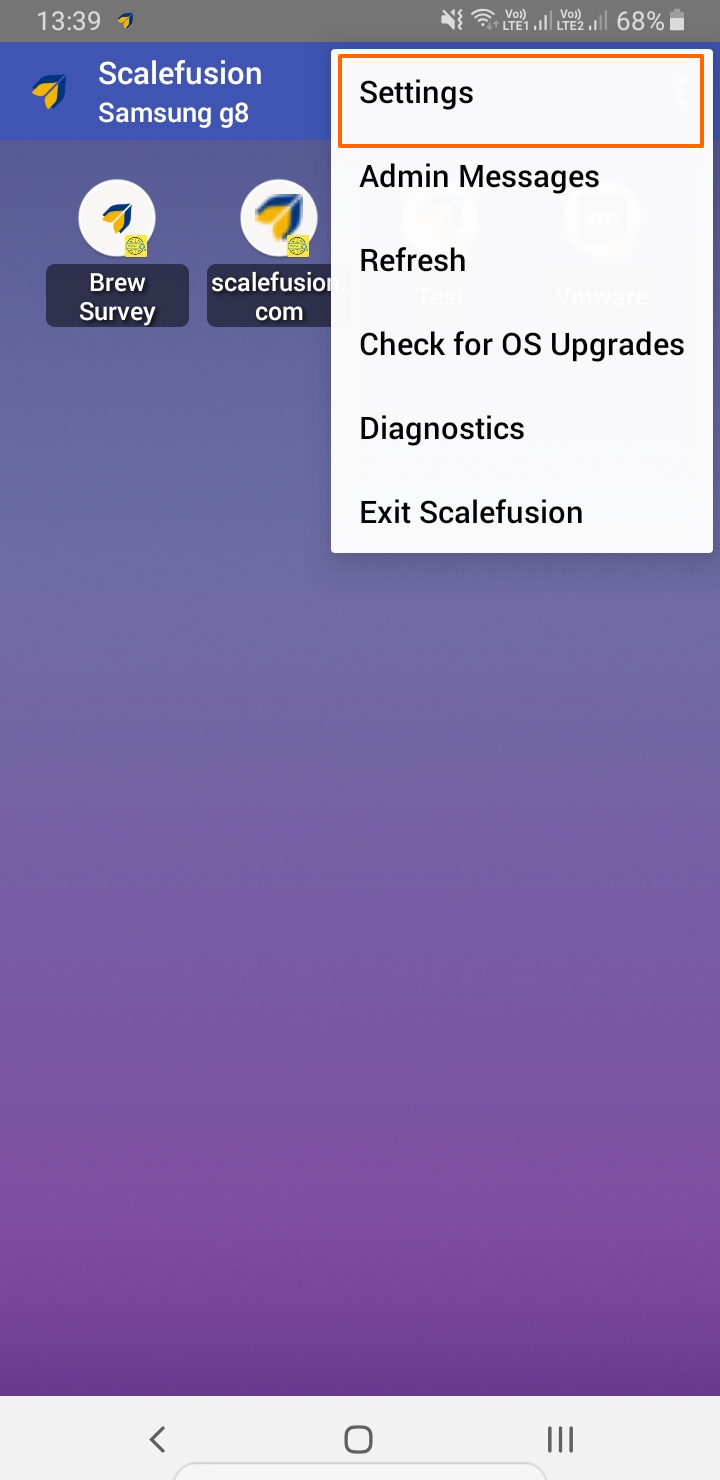Tap the Wi-Fi status icon
This screenshot has width=720, height=1480.
(x=485, y=20)
